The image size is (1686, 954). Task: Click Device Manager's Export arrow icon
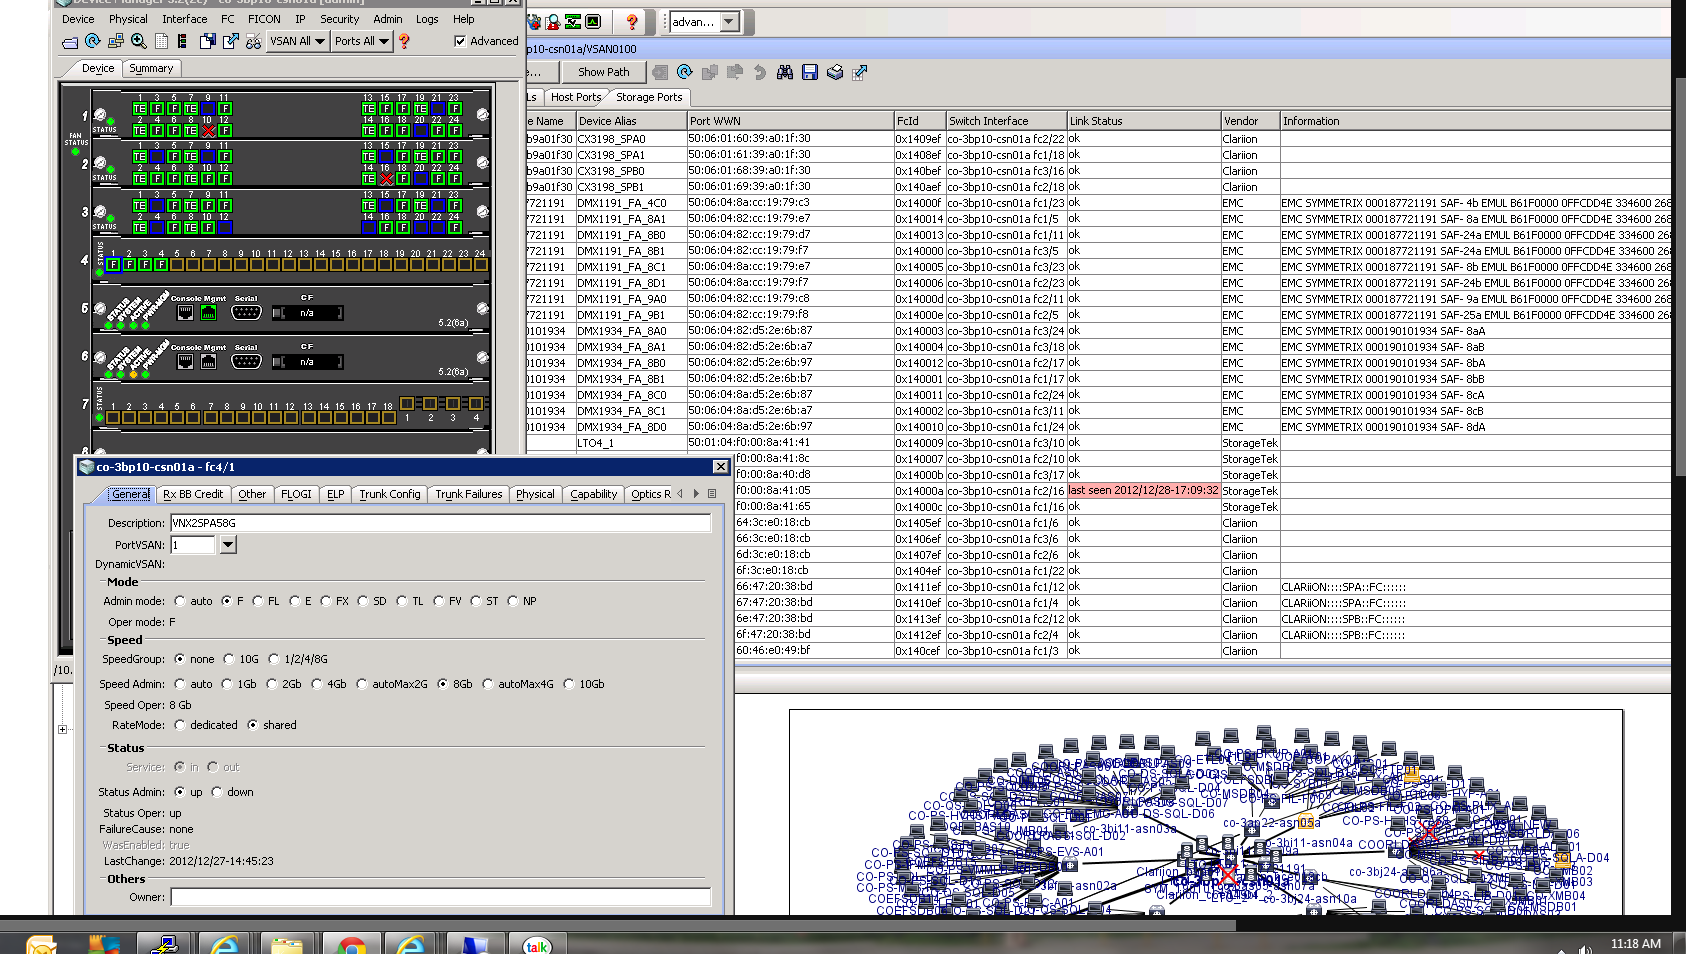[231, 41]
